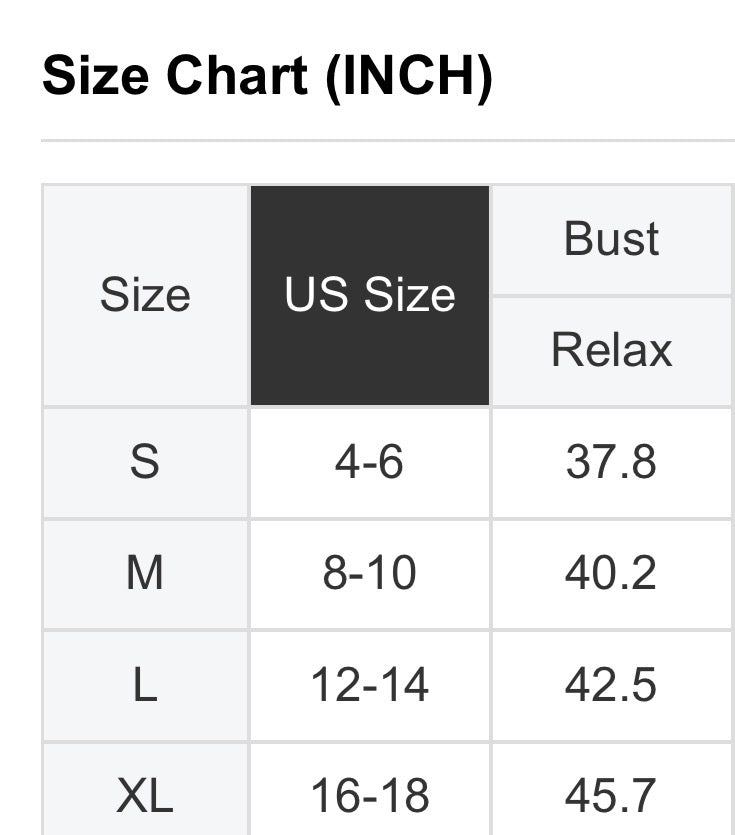Click the US size '4-6' cell
The width and height of the screenshot is (735, 835).
tap(370, 463)
